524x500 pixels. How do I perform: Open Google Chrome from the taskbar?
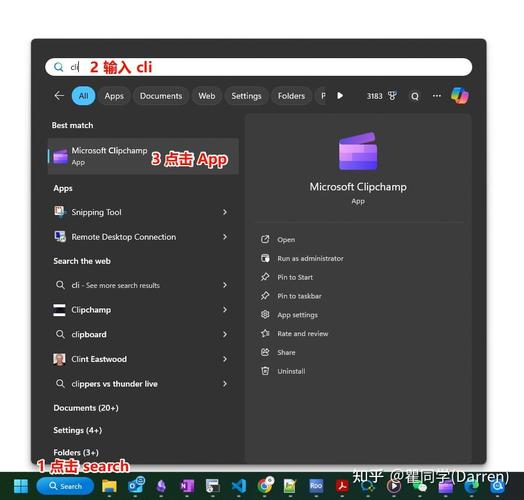click(265, 485)
